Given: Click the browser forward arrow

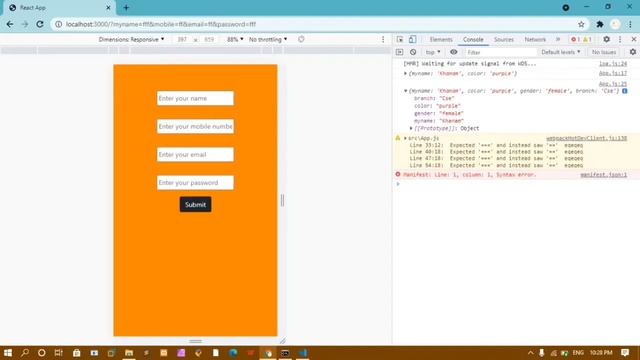Looking at the screenshot, I should click(x=25, y=24).
